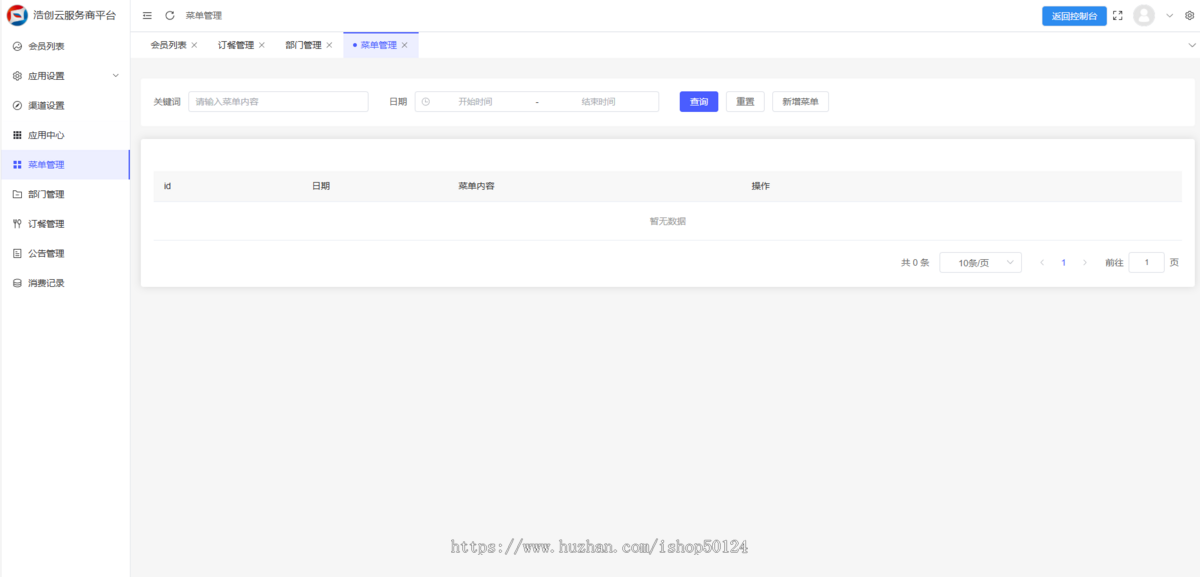Viewport: 1200px width, 577px height.
Task: Click 公告管理 document icon
Action: click(17, 253)
